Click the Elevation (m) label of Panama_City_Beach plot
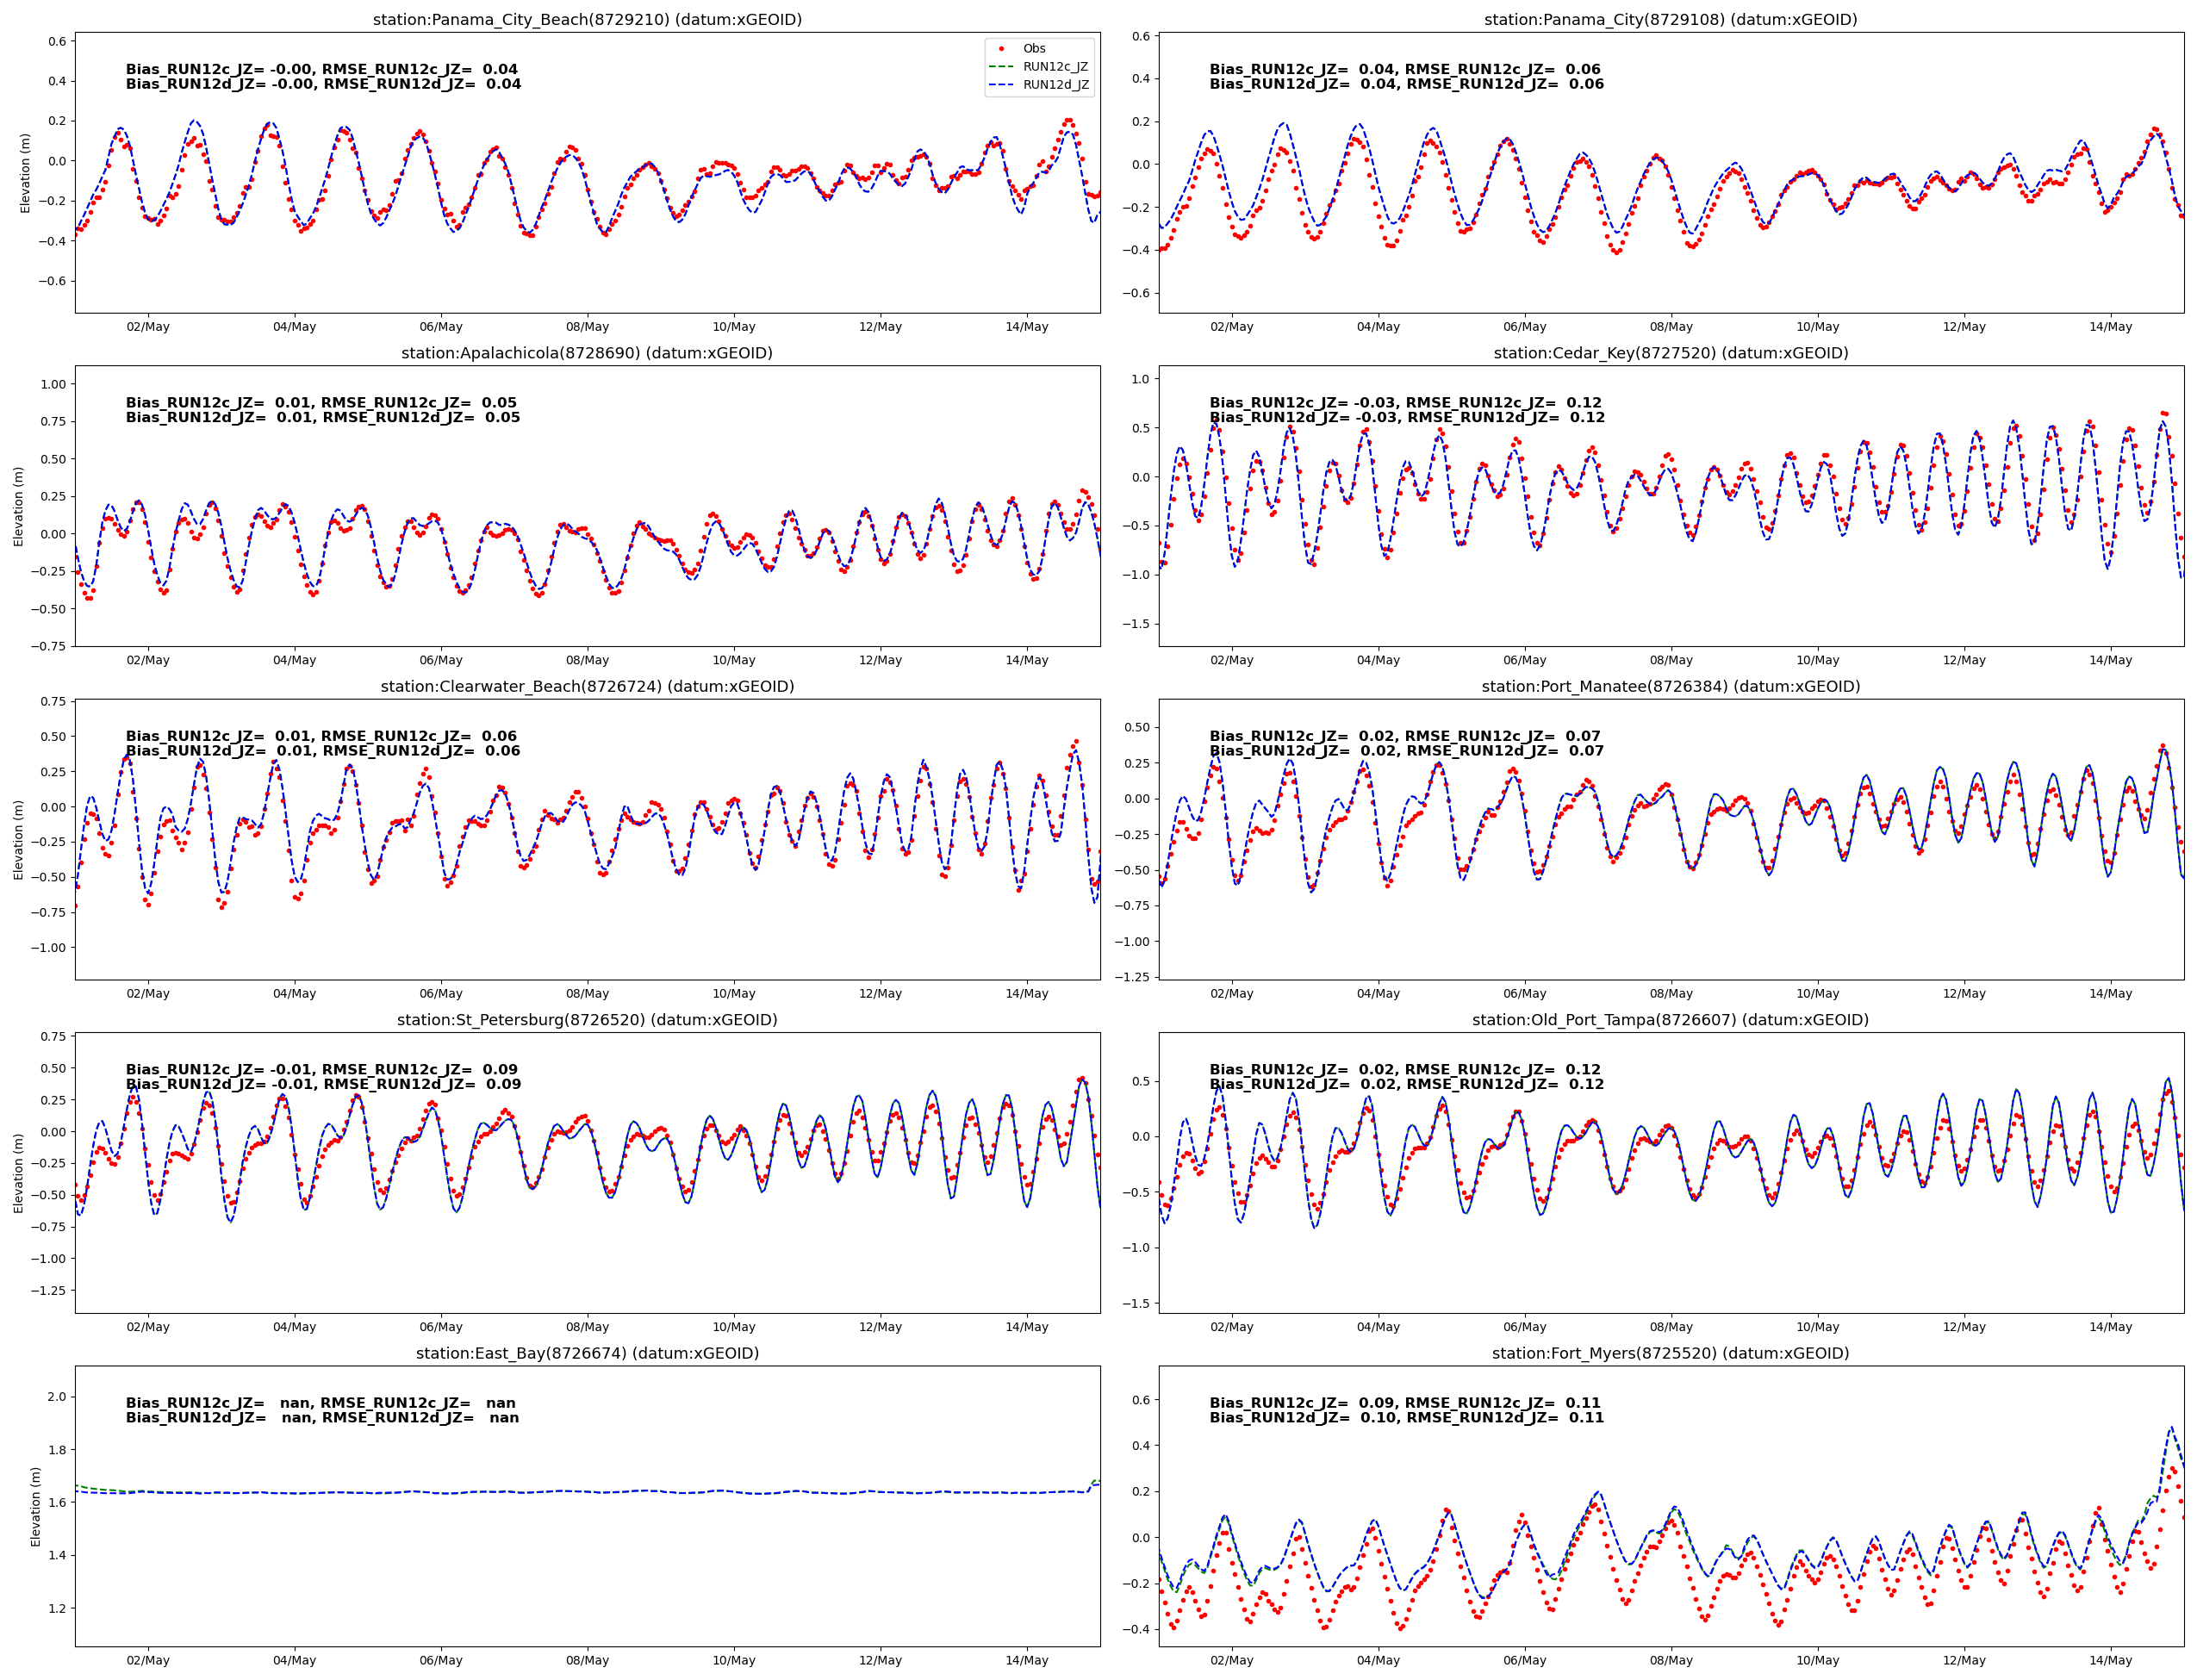The width and height of the screenshot is (2197, 1680). tap(26, 173)
